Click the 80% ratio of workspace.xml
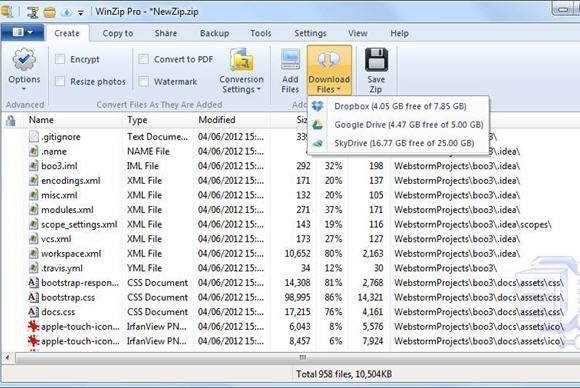The image size is (580, 388). click(x=333, y=254)
